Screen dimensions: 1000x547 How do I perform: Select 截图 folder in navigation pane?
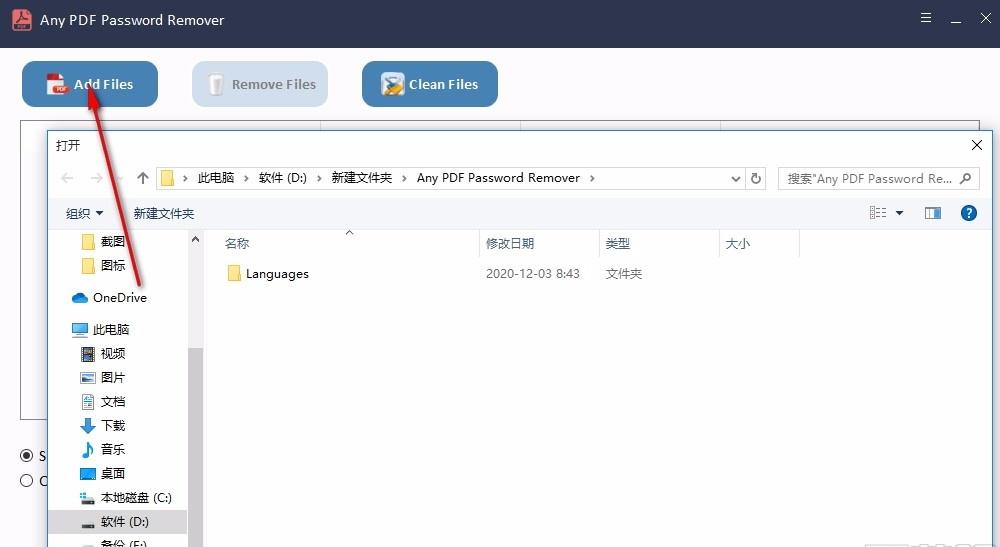[112, 242]
